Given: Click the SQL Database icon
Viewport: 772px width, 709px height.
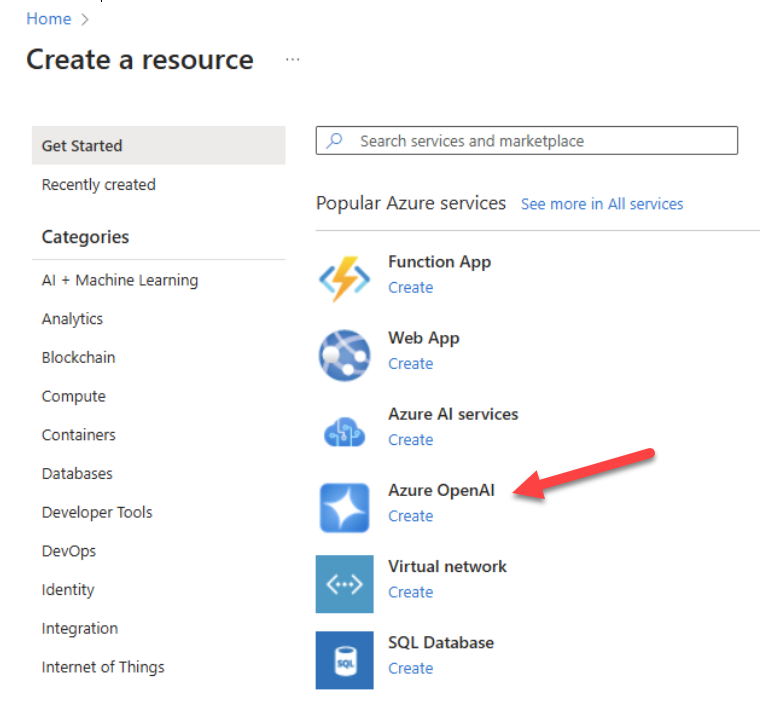Looking at the screenshot, I should [x=344, y=660].
